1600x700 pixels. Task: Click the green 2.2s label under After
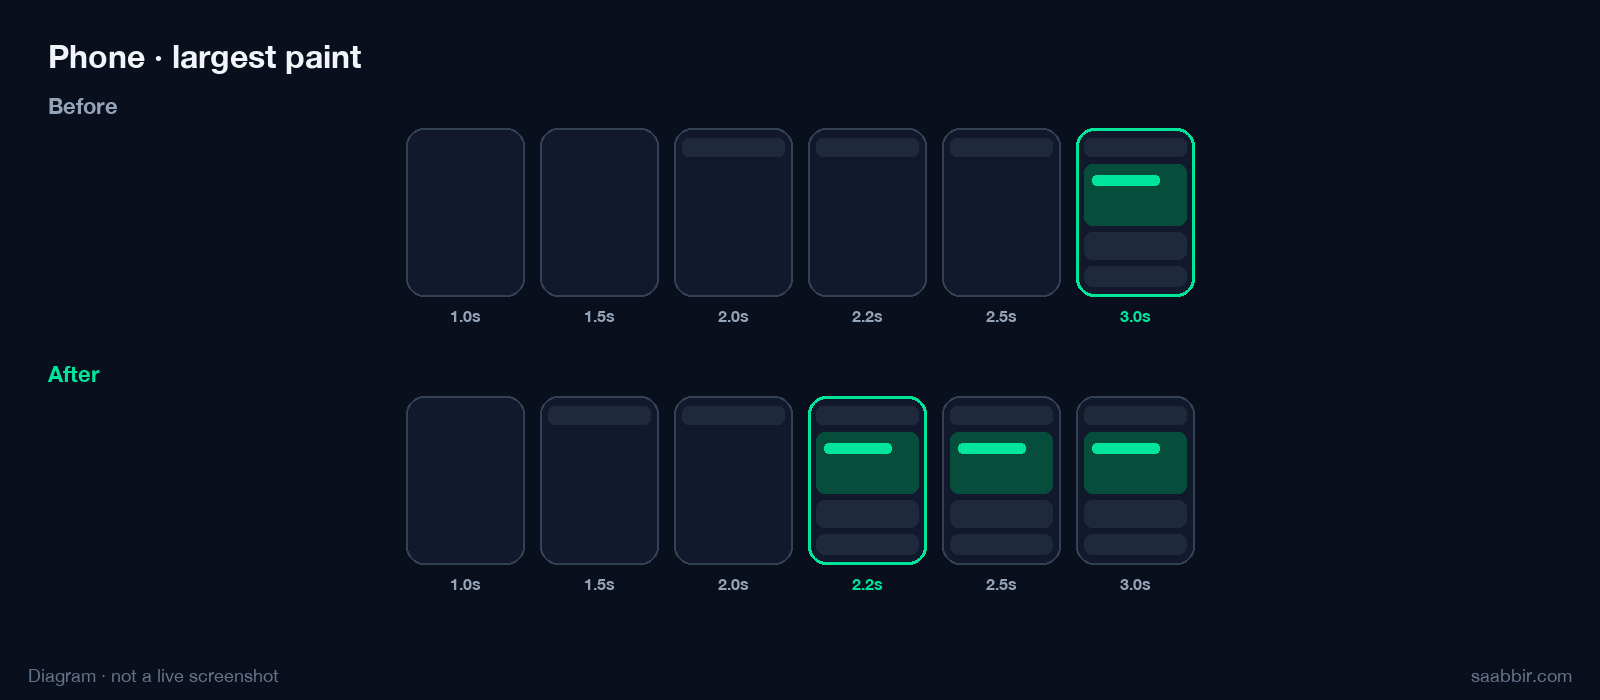(867, 585)
